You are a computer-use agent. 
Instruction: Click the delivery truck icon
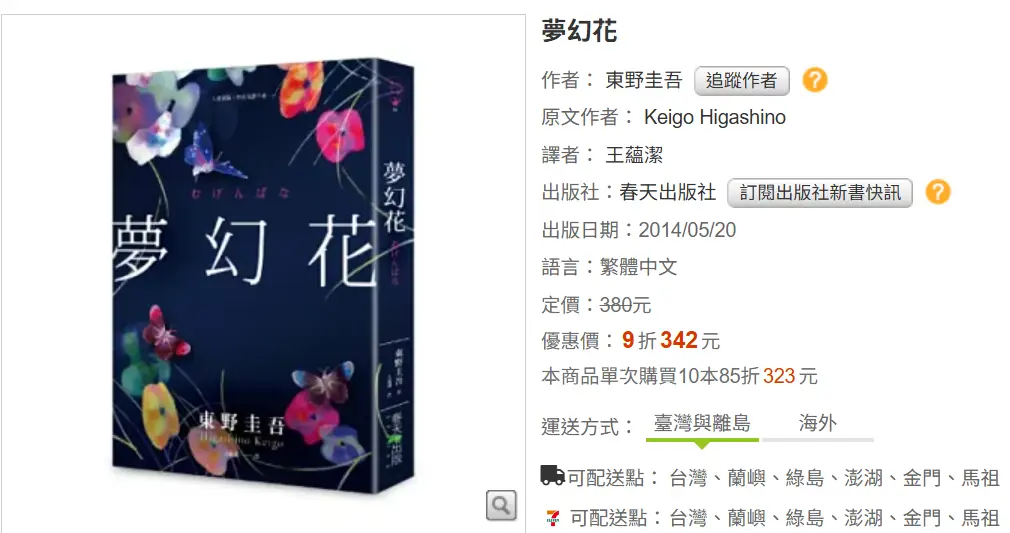pos(552,476)
